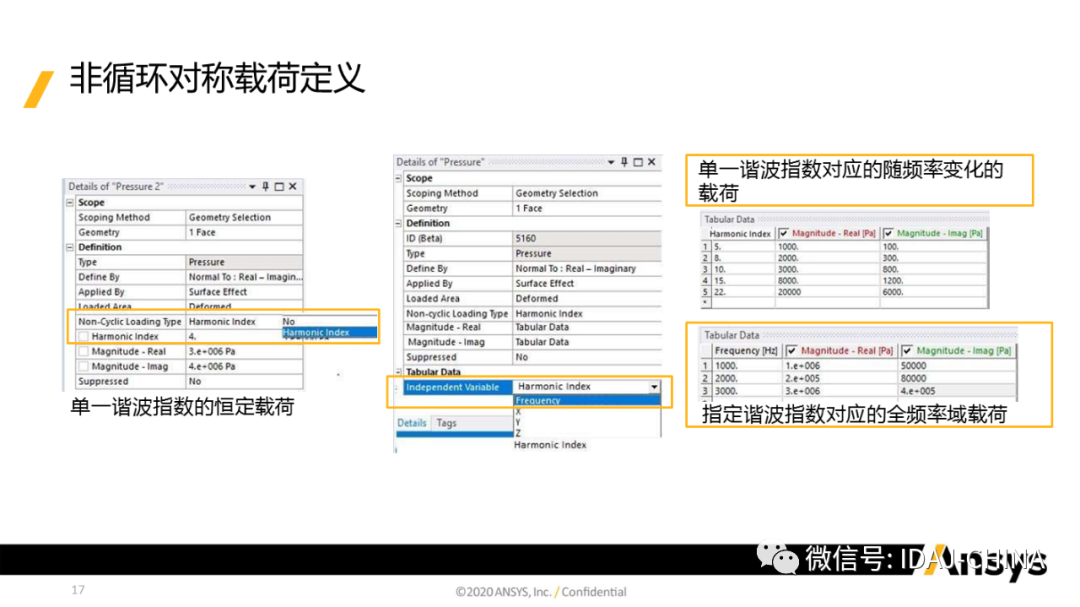The image size is (1080, 607).
Task: Maximize the Details of "Pressure 2" panel
Action: (279, 187)
